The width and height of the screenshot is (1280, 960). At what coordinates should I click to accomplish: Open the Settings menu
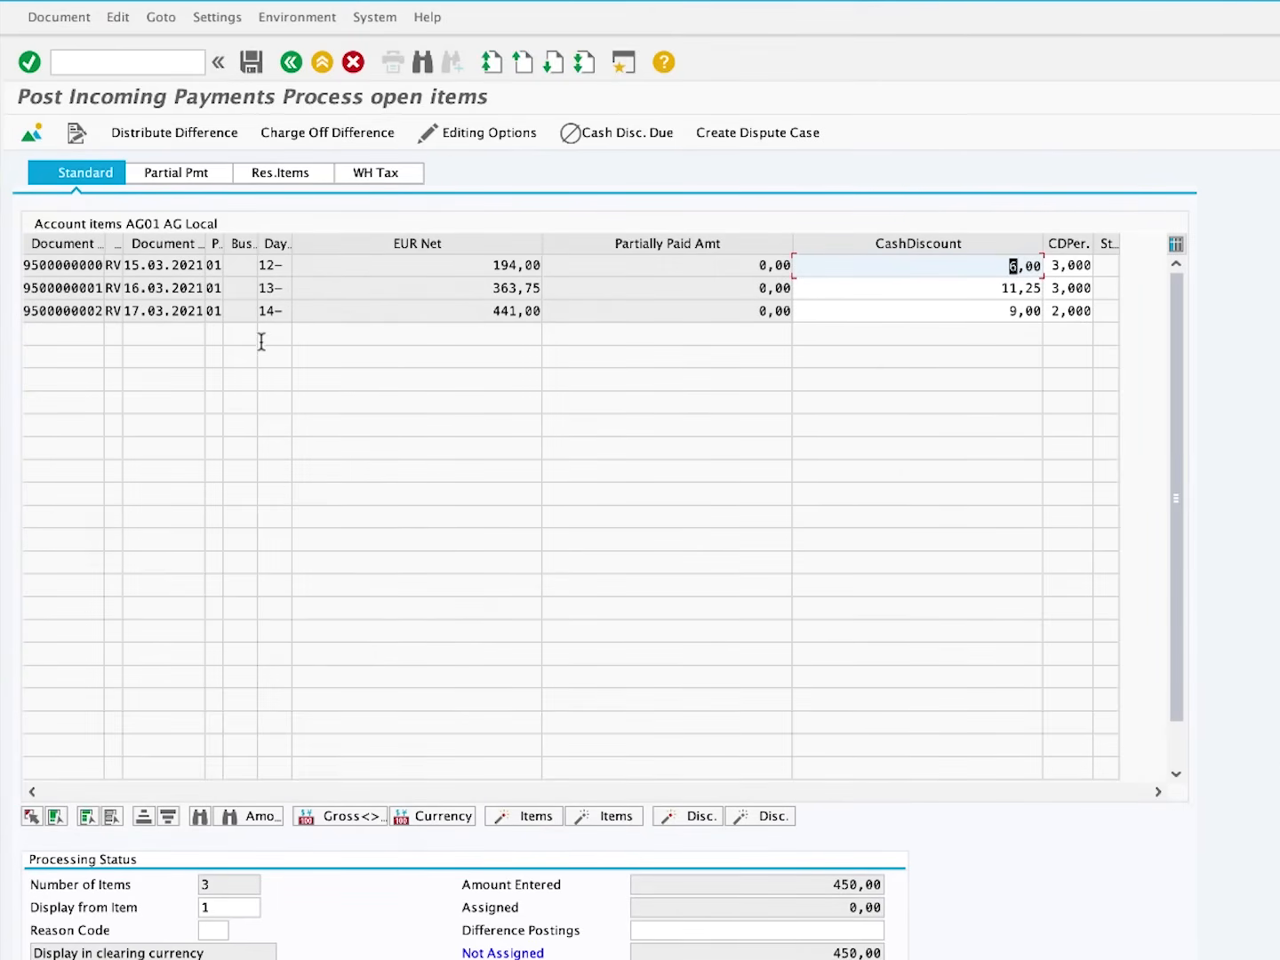click(x=217, y=17)
